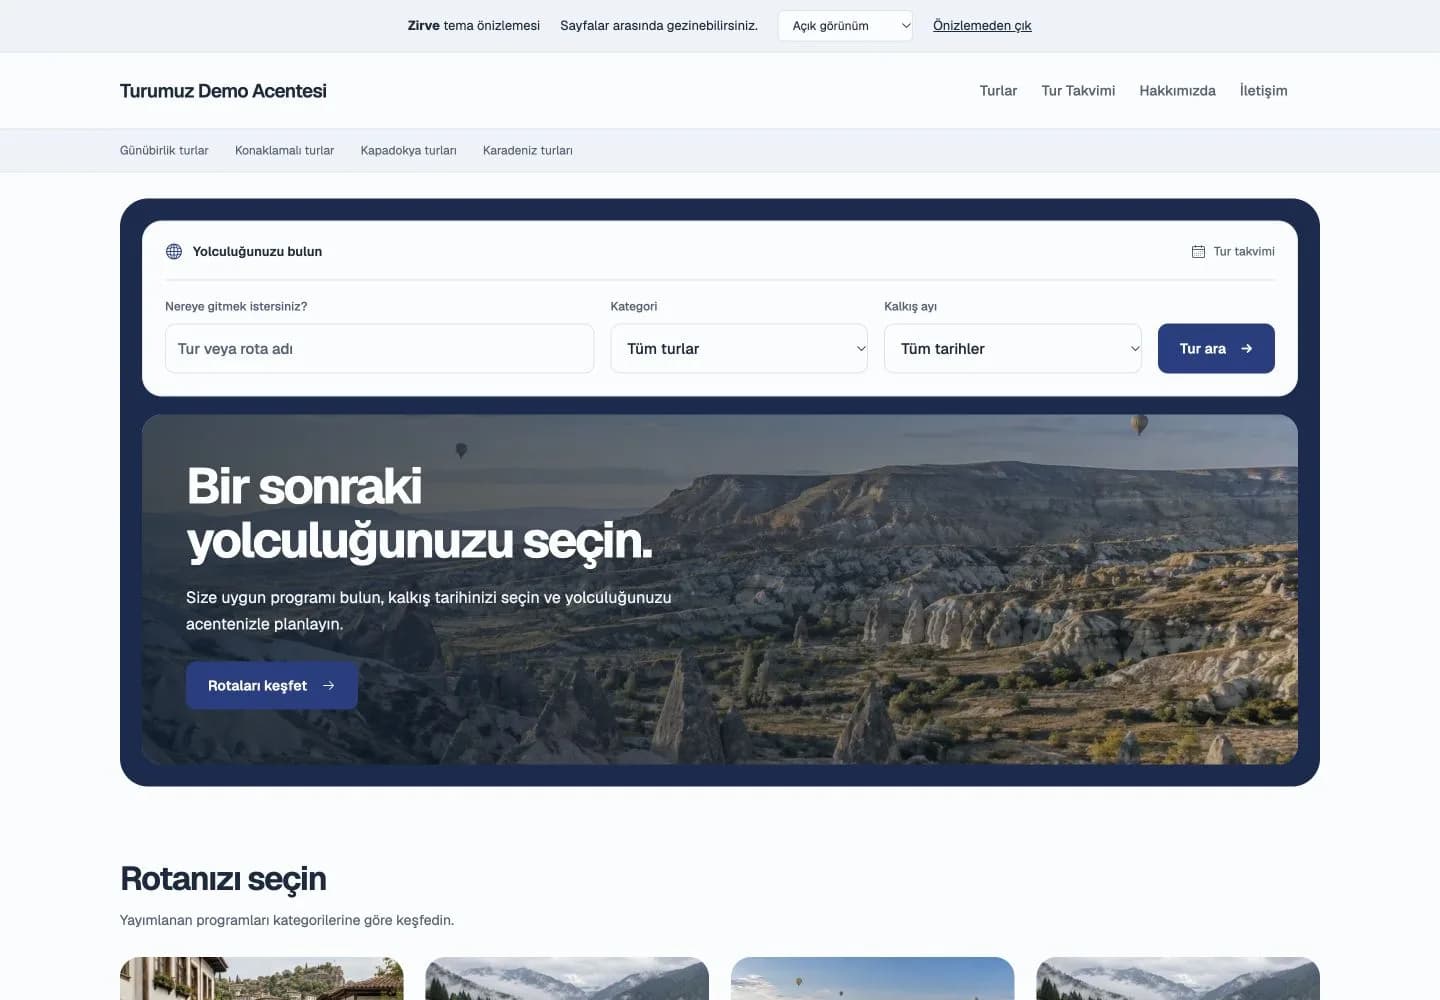Navigate to İletişim page

pos(1263,90)
